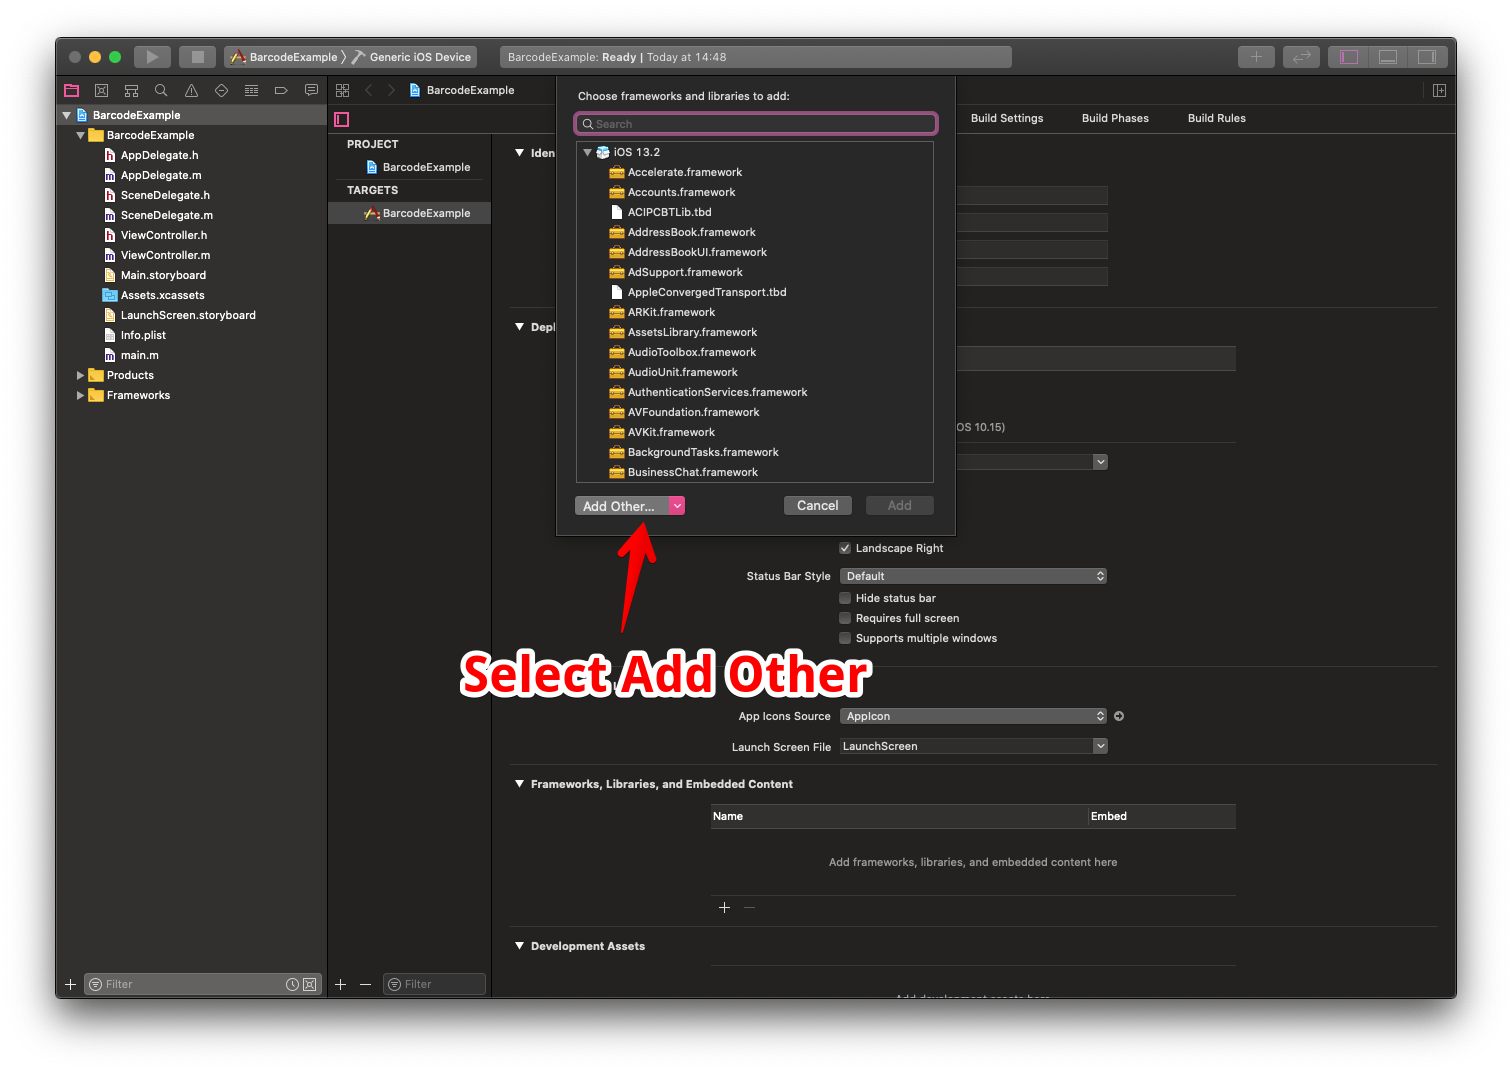
Task: Click the framework search field
Action: click(755, 123)
